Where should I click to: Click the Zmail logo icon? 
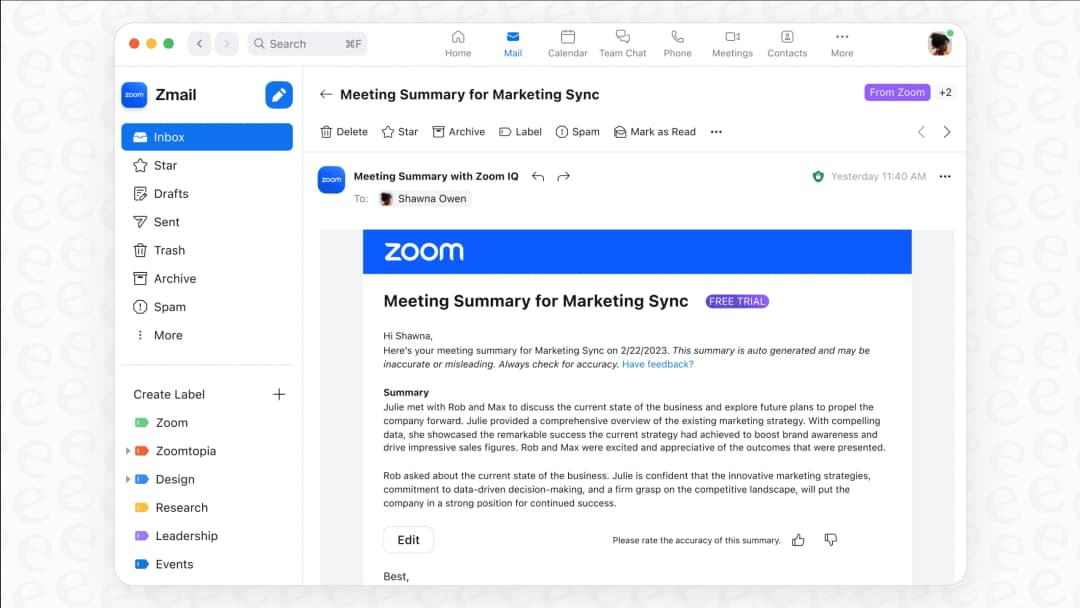tap(134, 95)
